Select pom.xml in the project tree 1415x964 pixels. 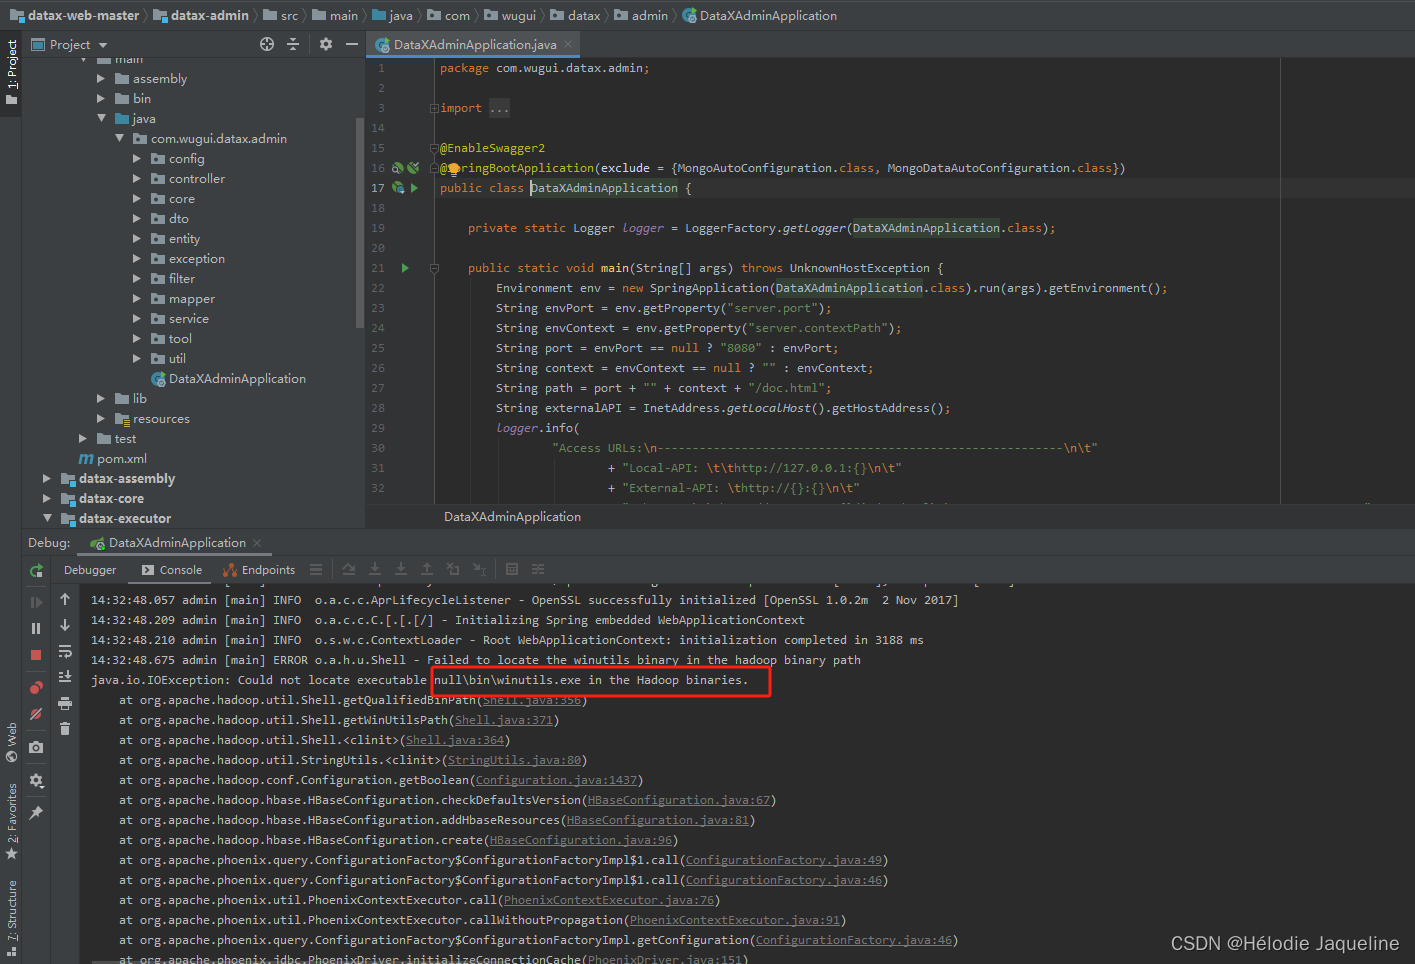tap(121, 459)
